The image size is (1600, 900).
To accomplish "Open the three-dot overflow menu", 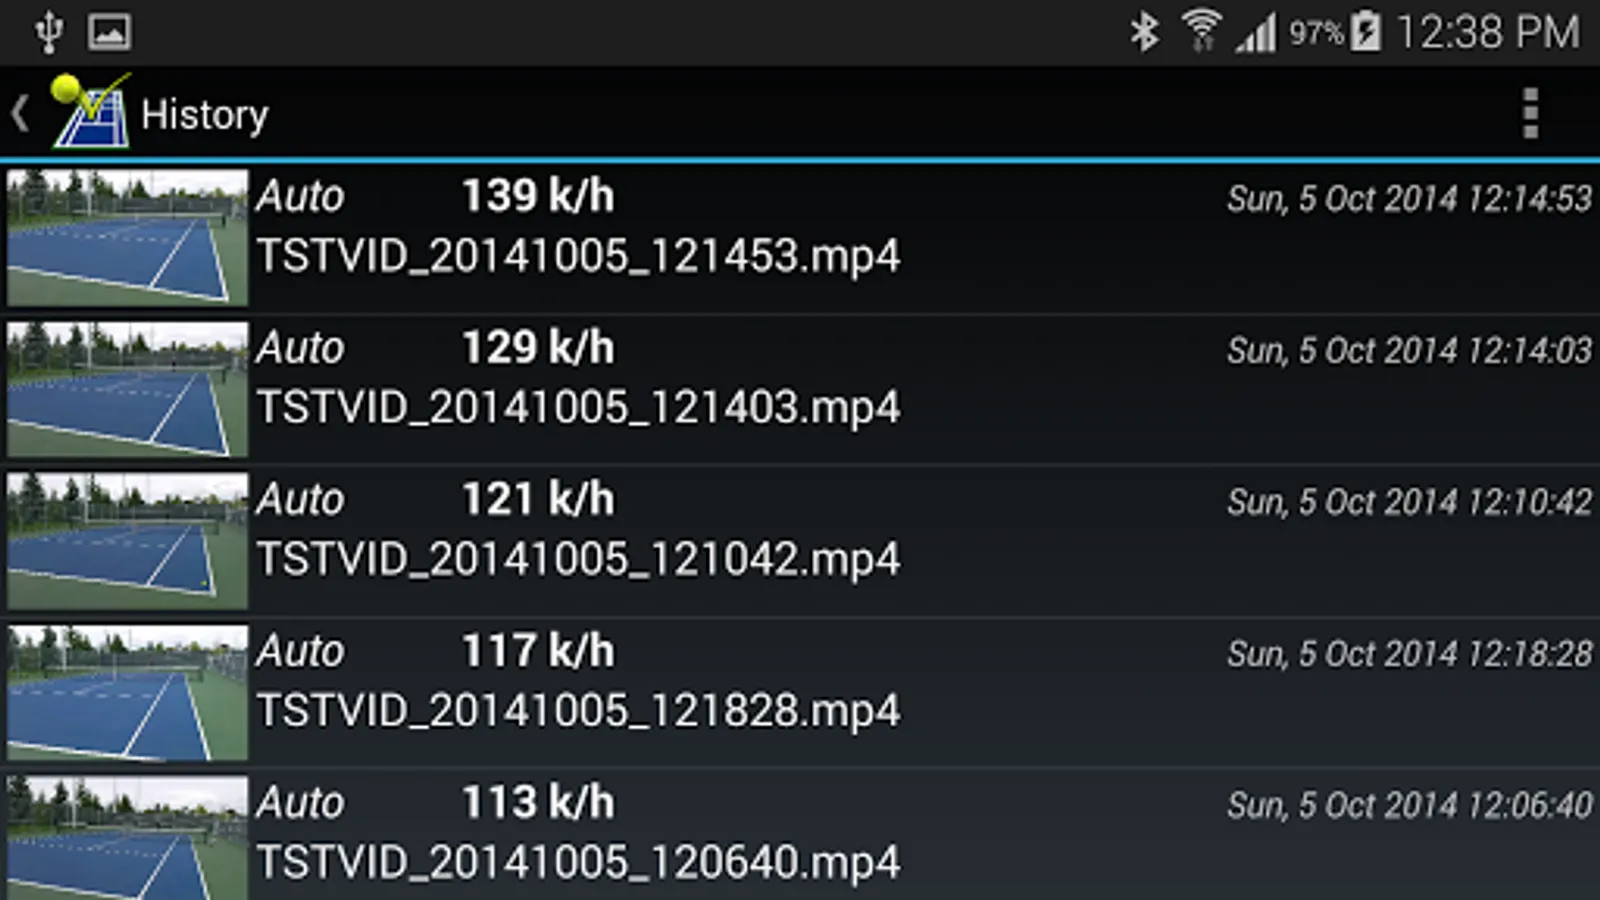I will [1530, 113].
